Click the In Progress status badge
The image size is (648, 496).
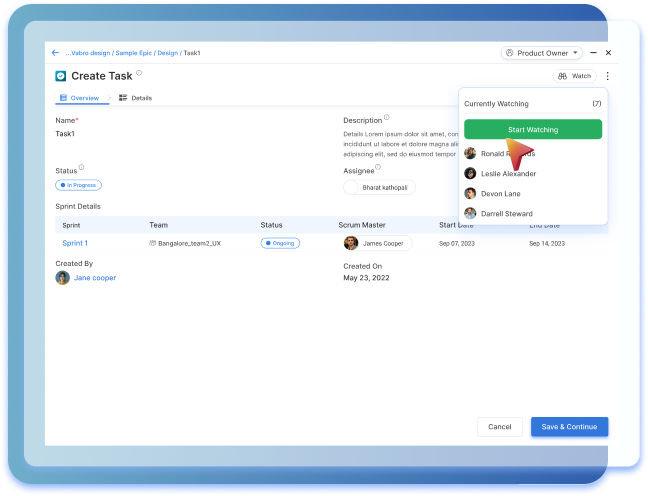pyautogui.click(x=79, y=185)
